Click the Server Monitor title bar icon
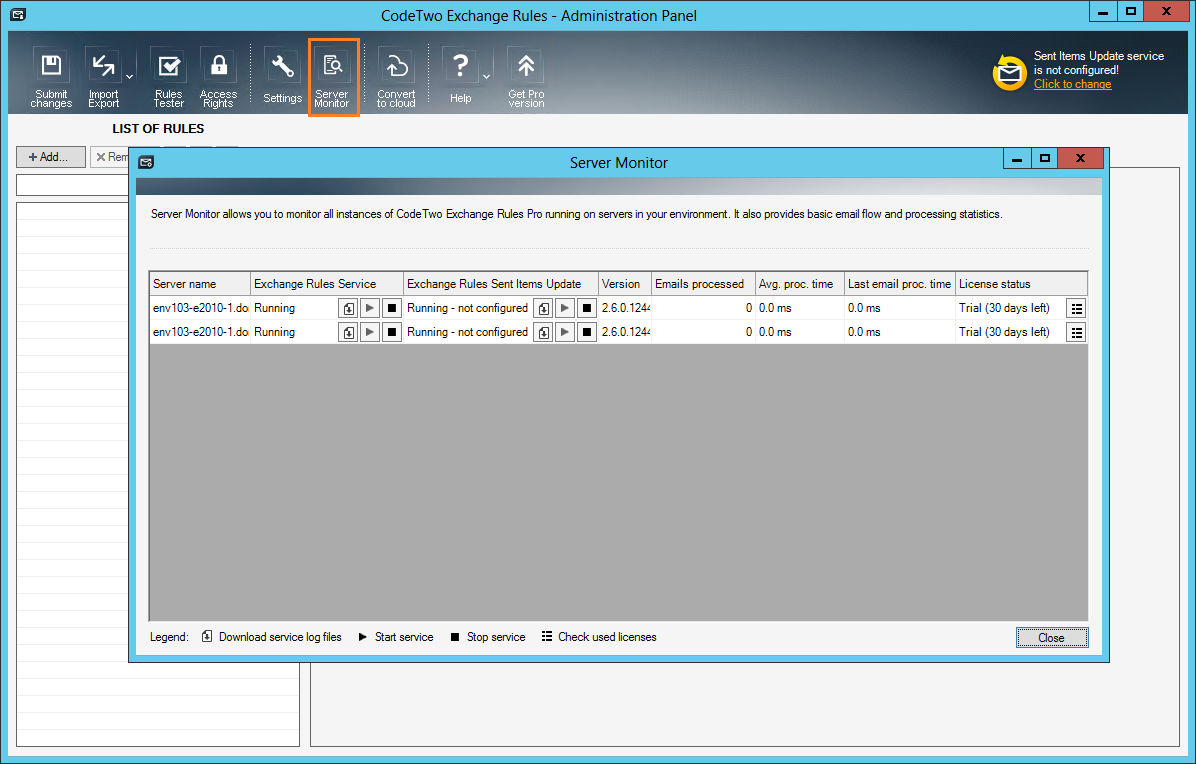Screen dimensions: 1196x764 [x=146, y=162]
